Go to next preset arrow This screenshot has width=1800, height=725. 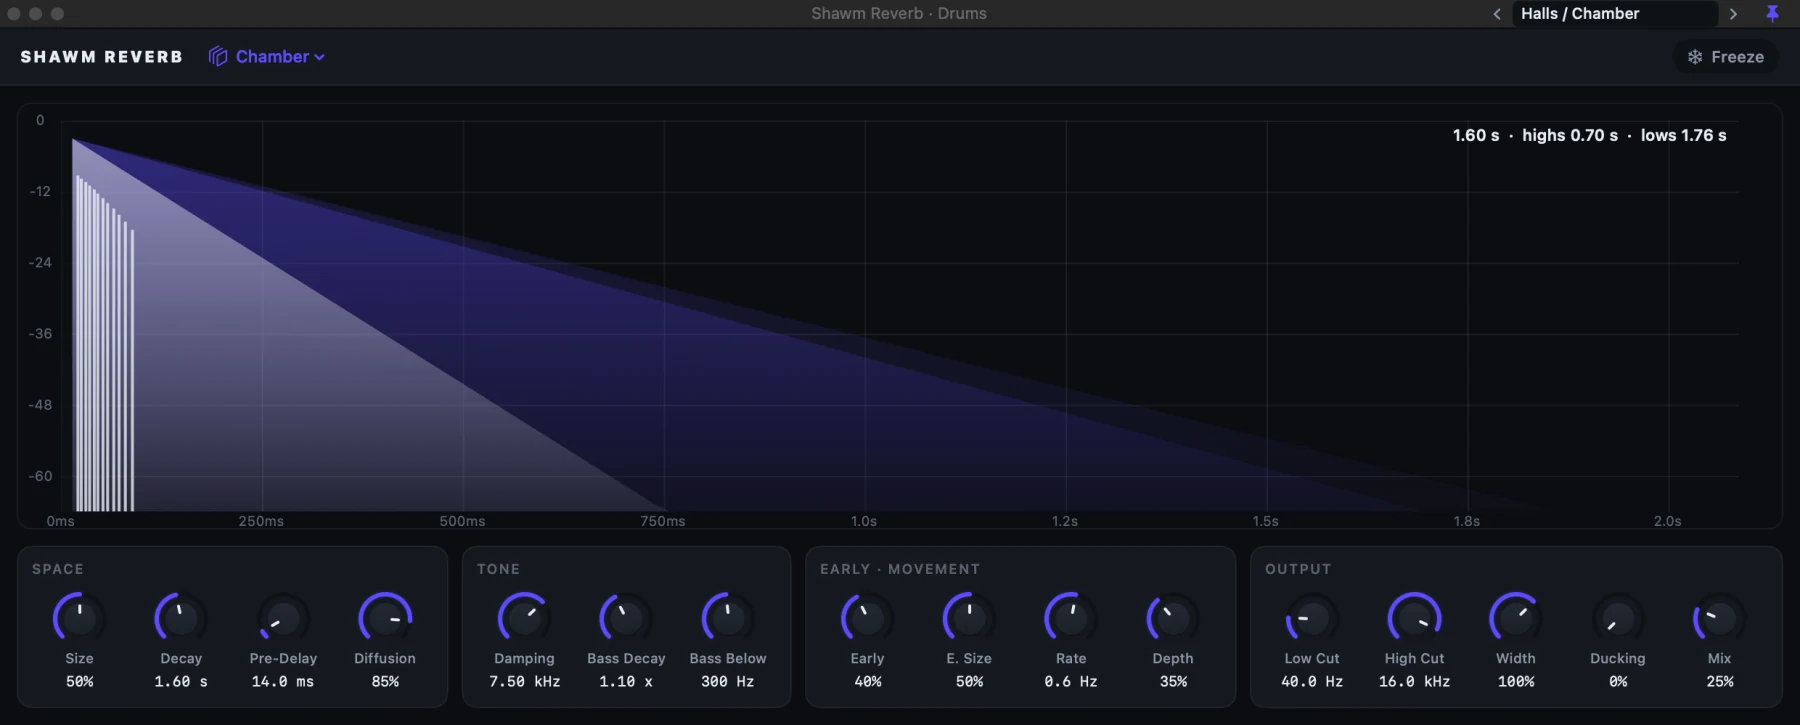tap(1733, 14)
